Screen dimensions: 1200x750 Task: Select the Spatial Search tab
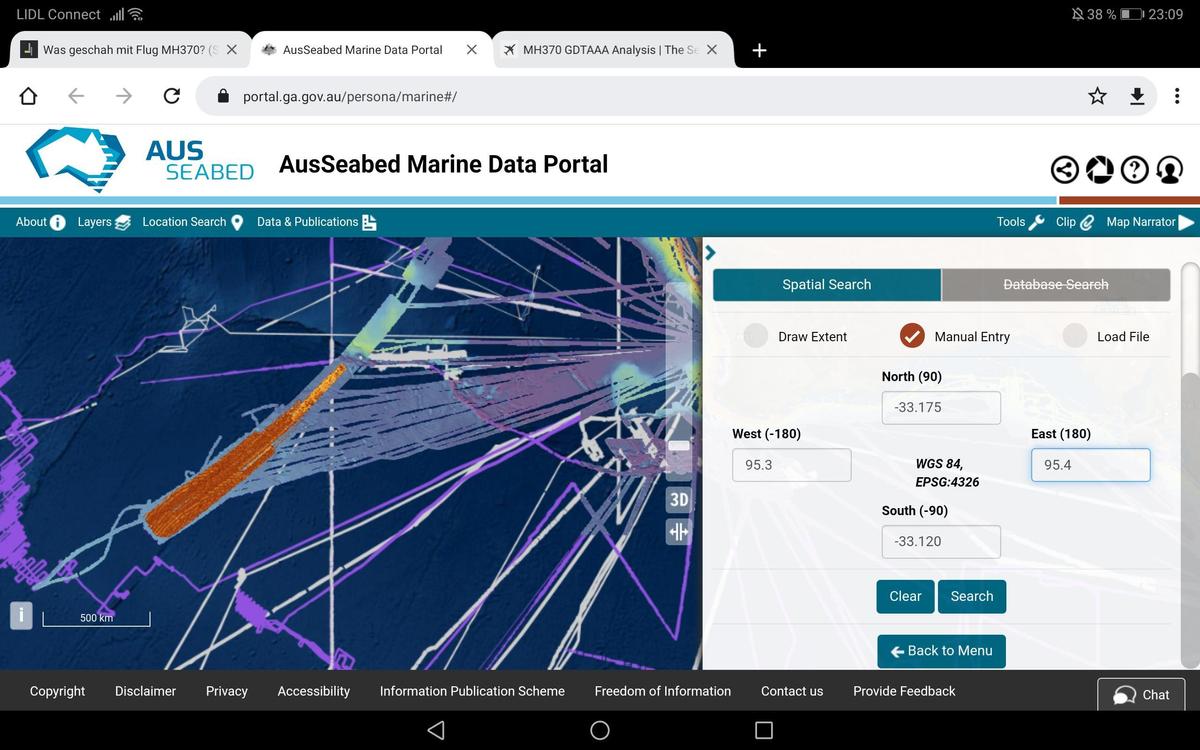(827, 285)
